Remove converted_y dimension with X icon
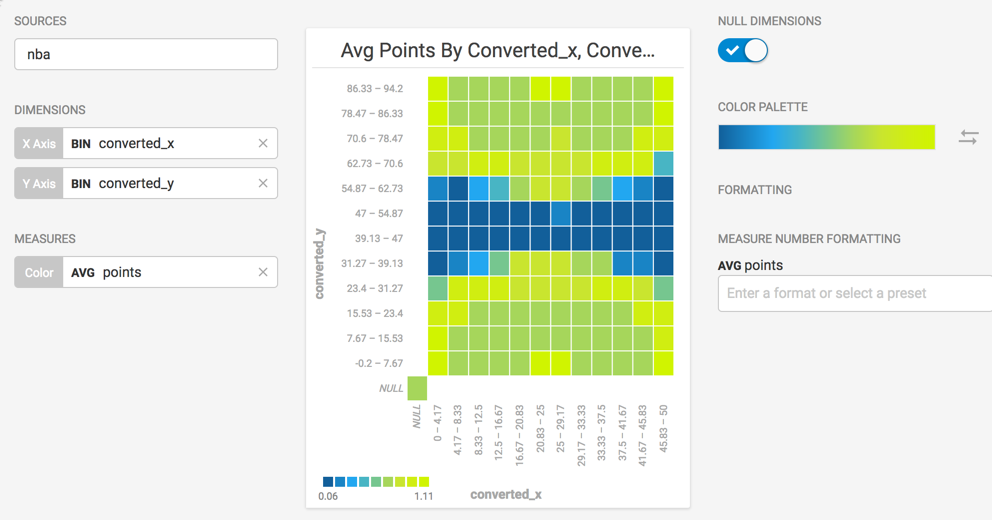The height and width of the screenshot is (520, 992). click(x=263, y=183)
